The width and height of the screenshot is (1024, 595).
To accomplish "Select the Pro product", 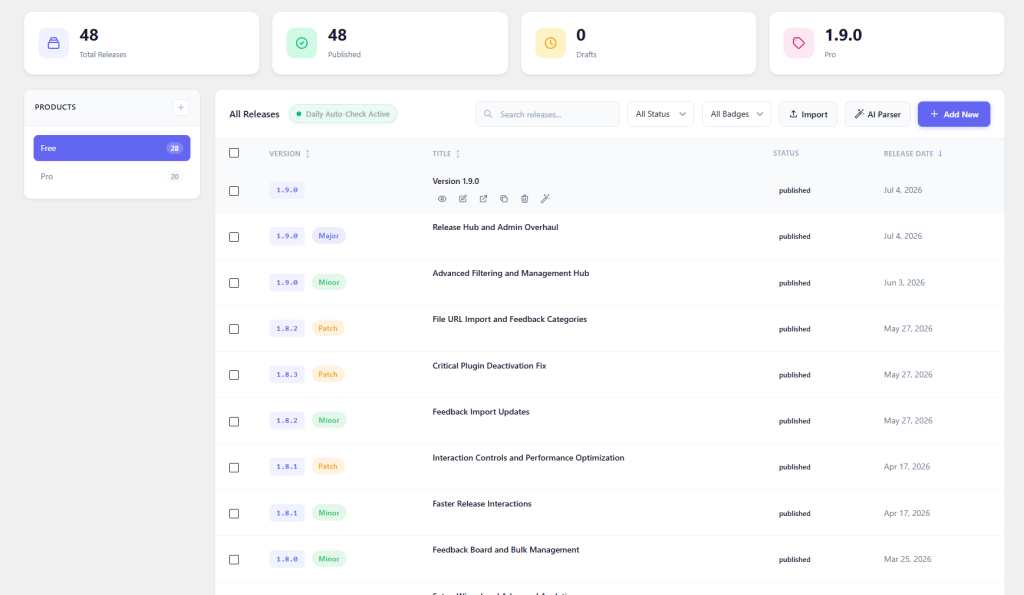I will [112, 176].
